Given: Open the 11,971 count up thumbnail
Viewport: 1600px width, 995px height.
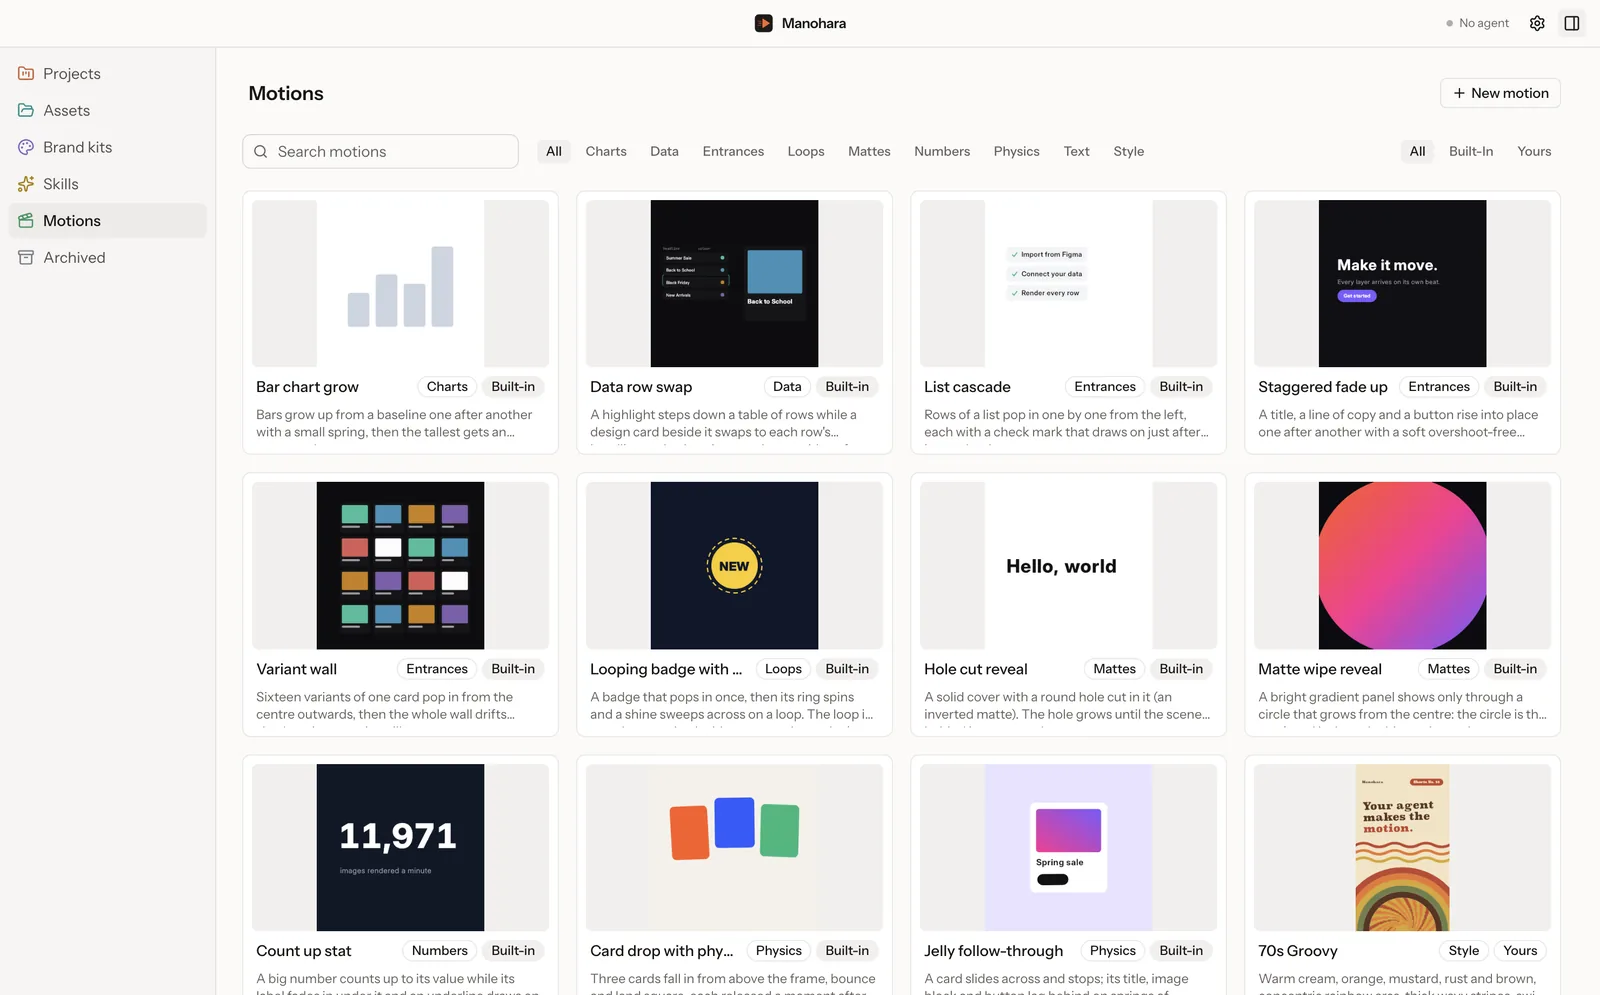Looking at the screenshot, I should pyautogui.click(x=400, y=848).
